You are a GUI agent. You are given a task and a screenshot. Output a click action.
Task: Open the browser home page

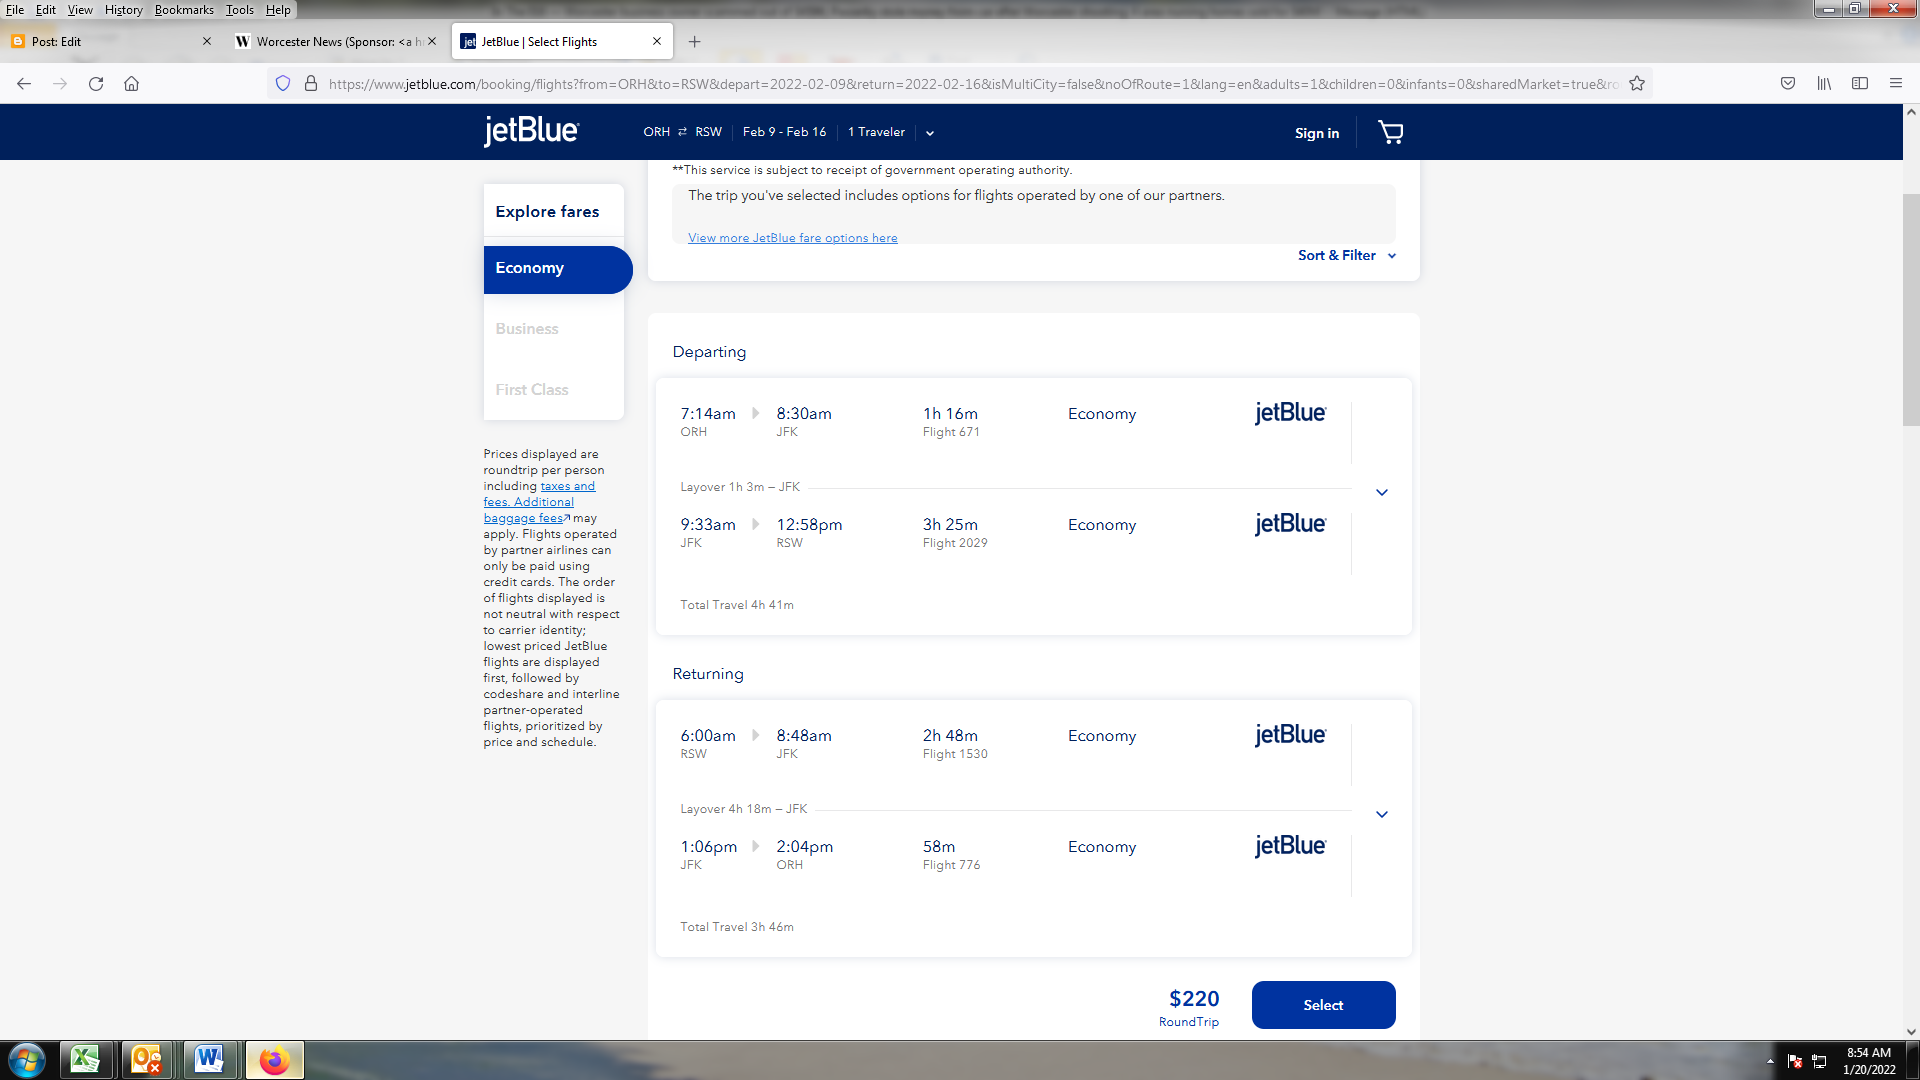(x=131, y=84)
